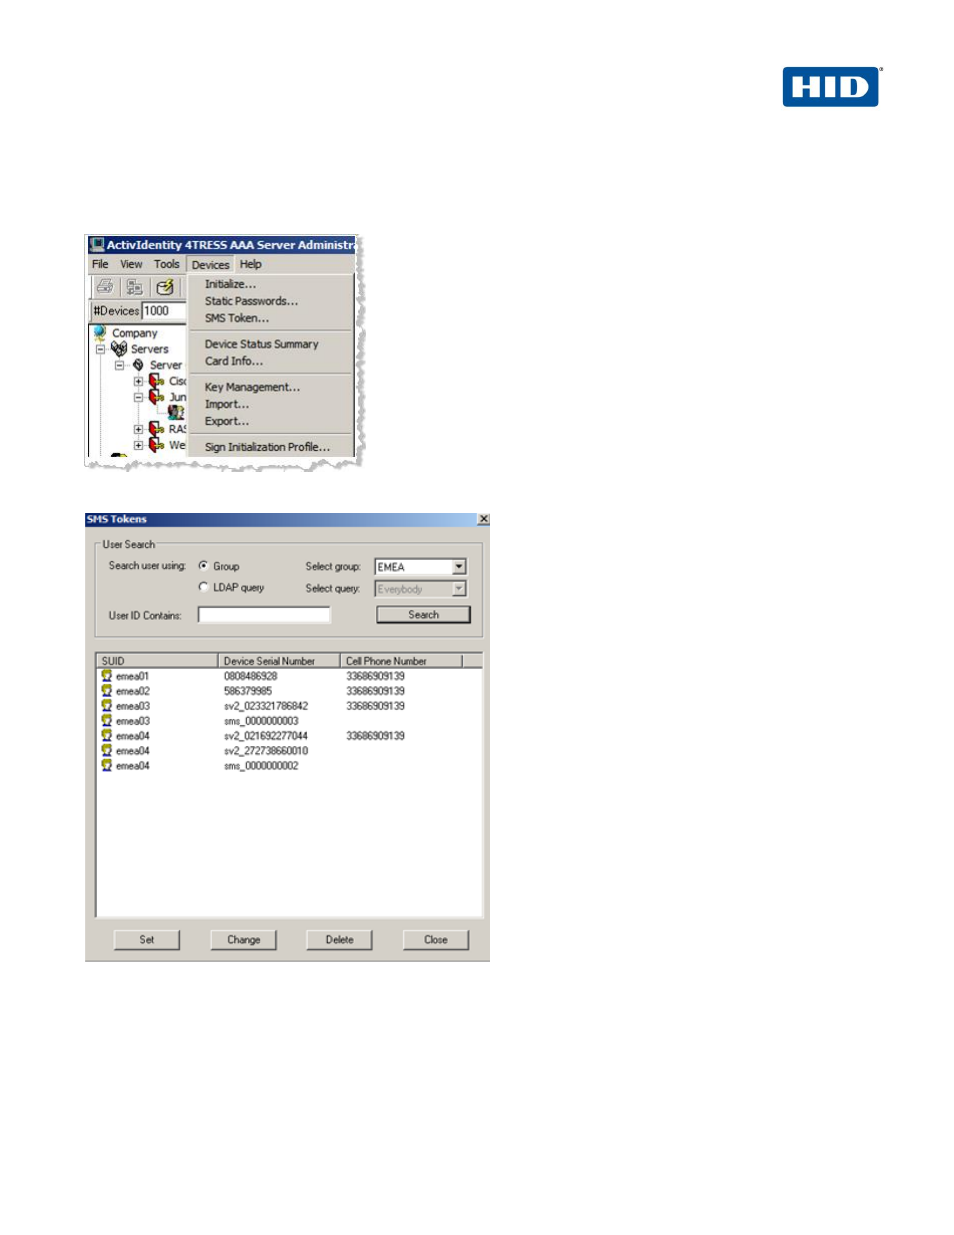Close SMS Tokens dialog with X
954x1235 pixels.
483,519
